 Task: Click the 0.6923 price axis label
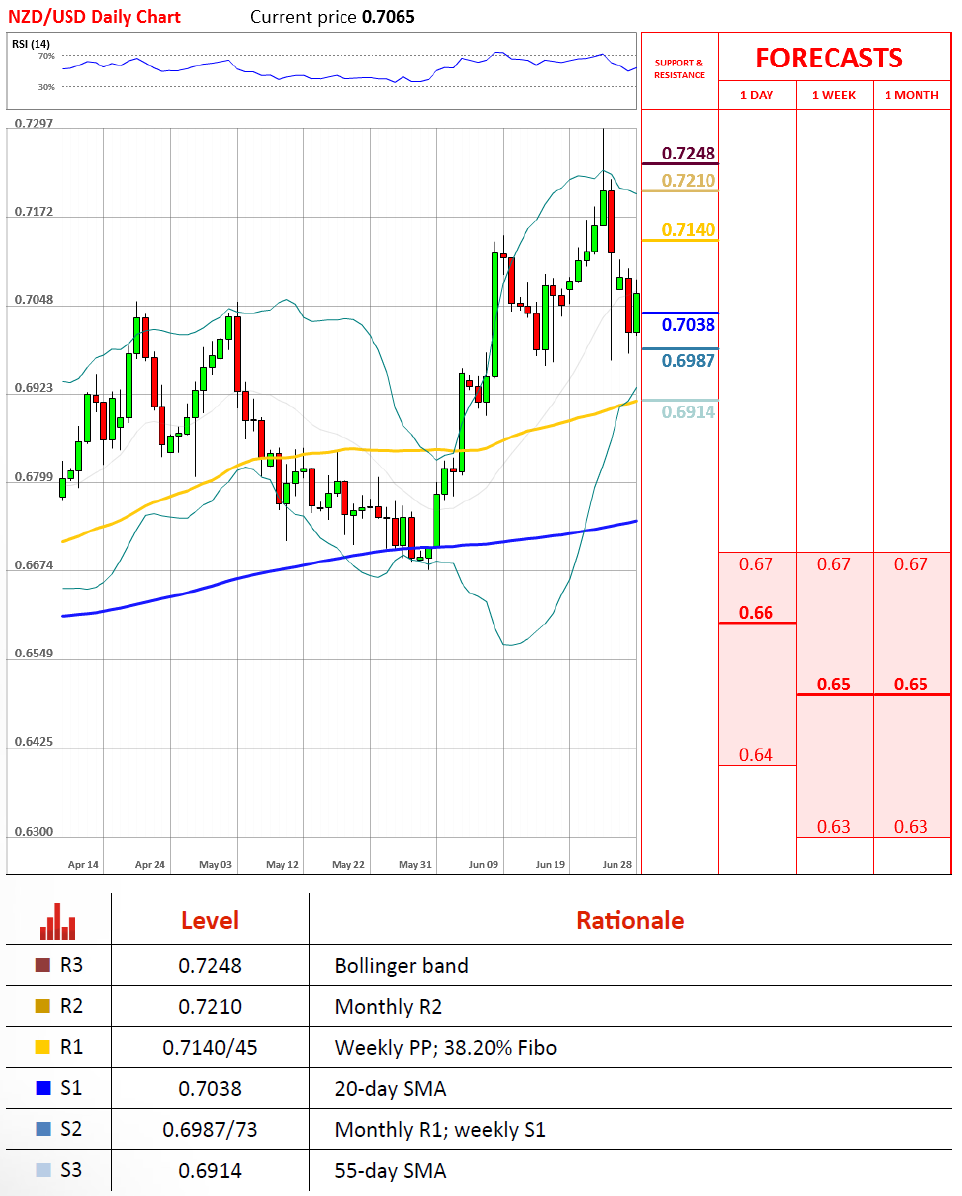coord(34,388)
